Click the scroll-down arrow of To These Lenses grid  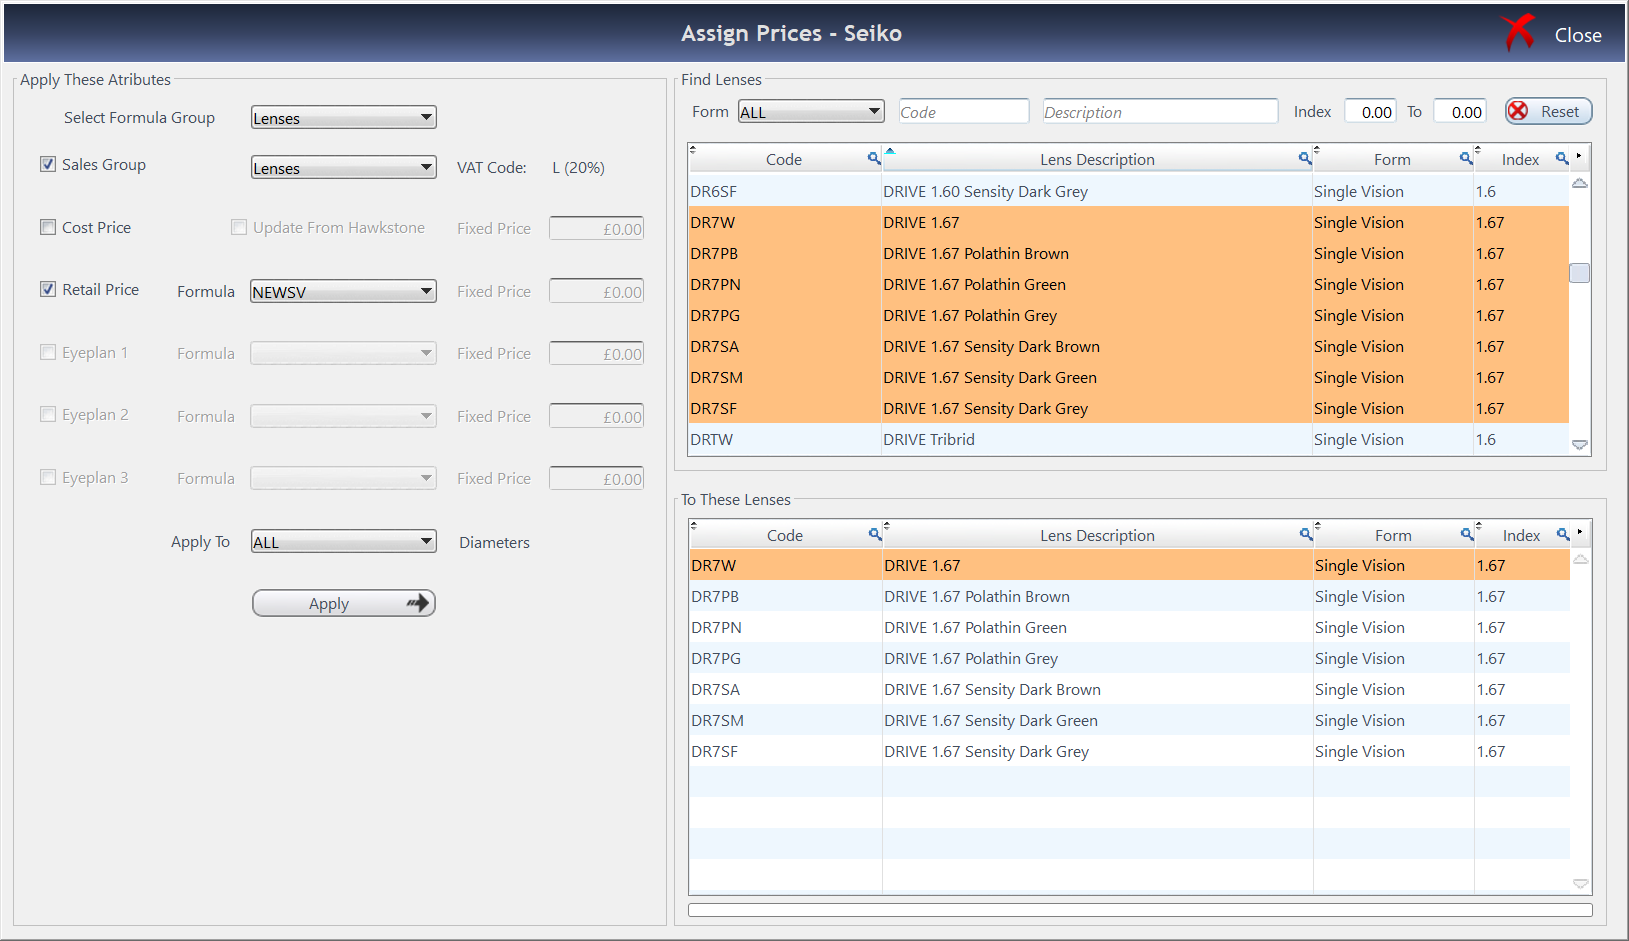1581,884
